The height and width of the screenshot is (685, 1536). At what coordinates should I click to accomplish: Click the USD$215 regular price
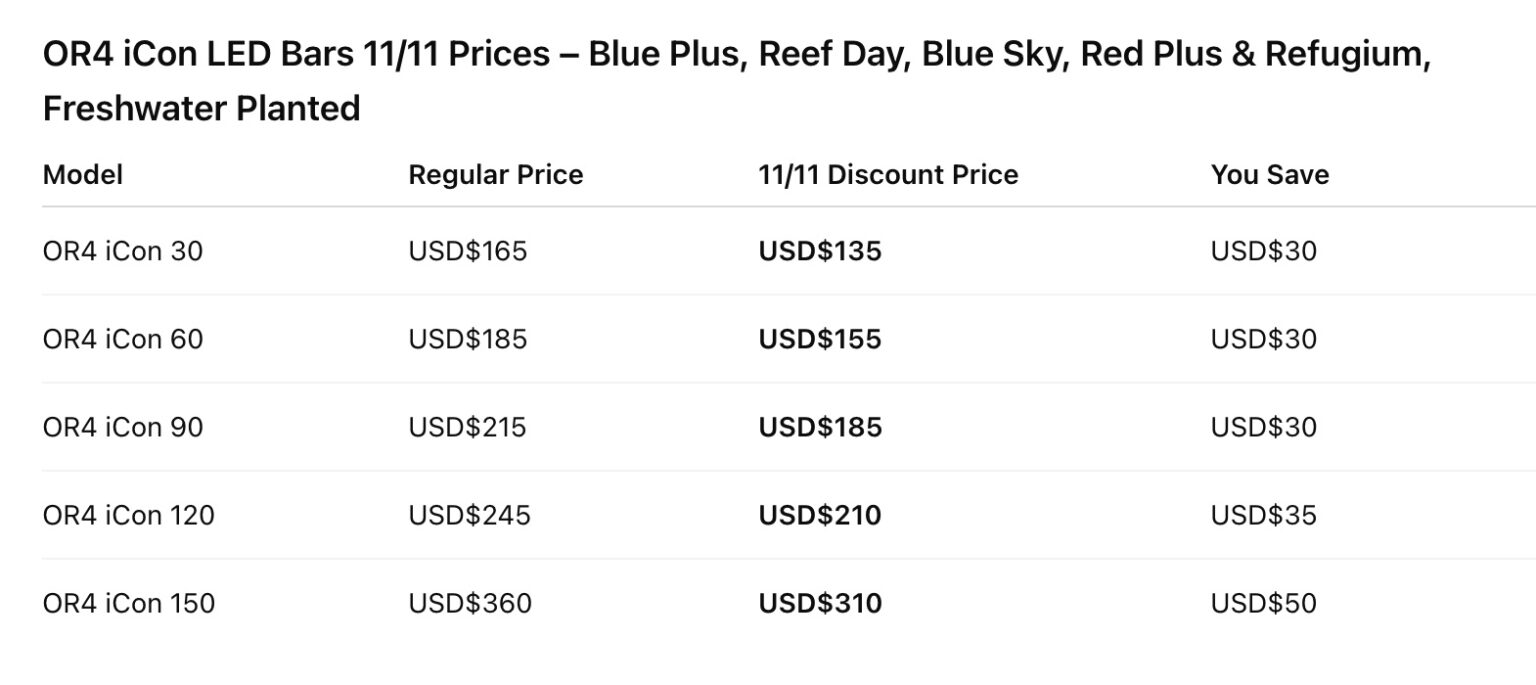click(467, 427)
